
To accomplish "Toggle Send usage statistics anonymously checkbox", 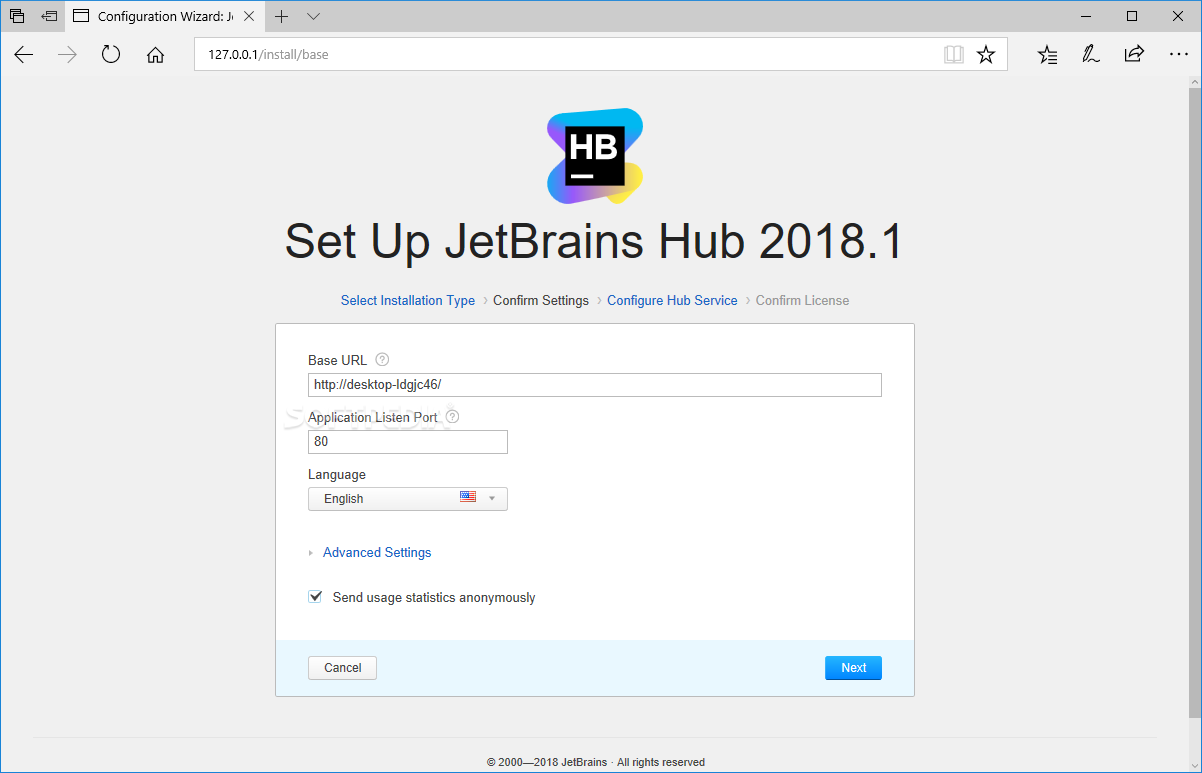I will pyautogui.click(x=315, y=597).
